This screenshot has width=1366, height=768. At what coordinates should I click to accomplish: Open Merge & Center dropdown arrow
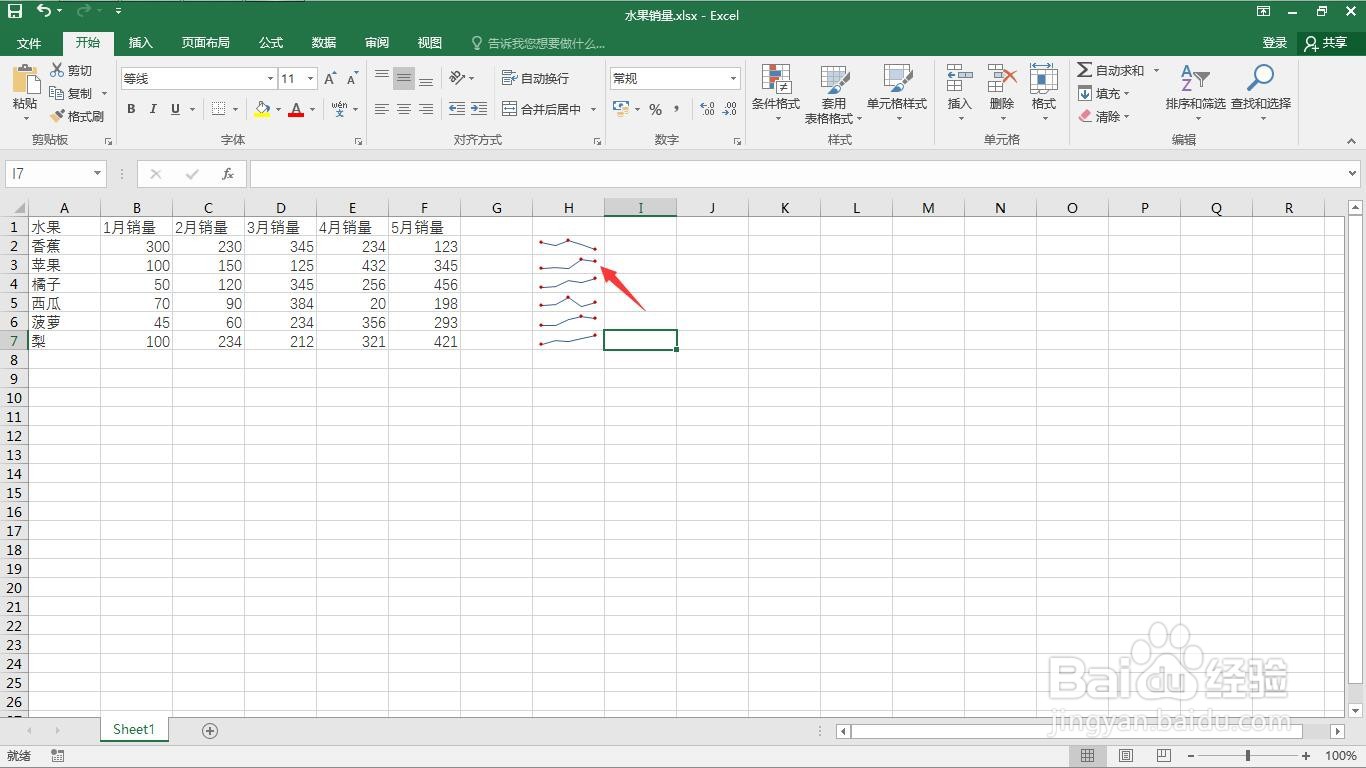(593, 109)
